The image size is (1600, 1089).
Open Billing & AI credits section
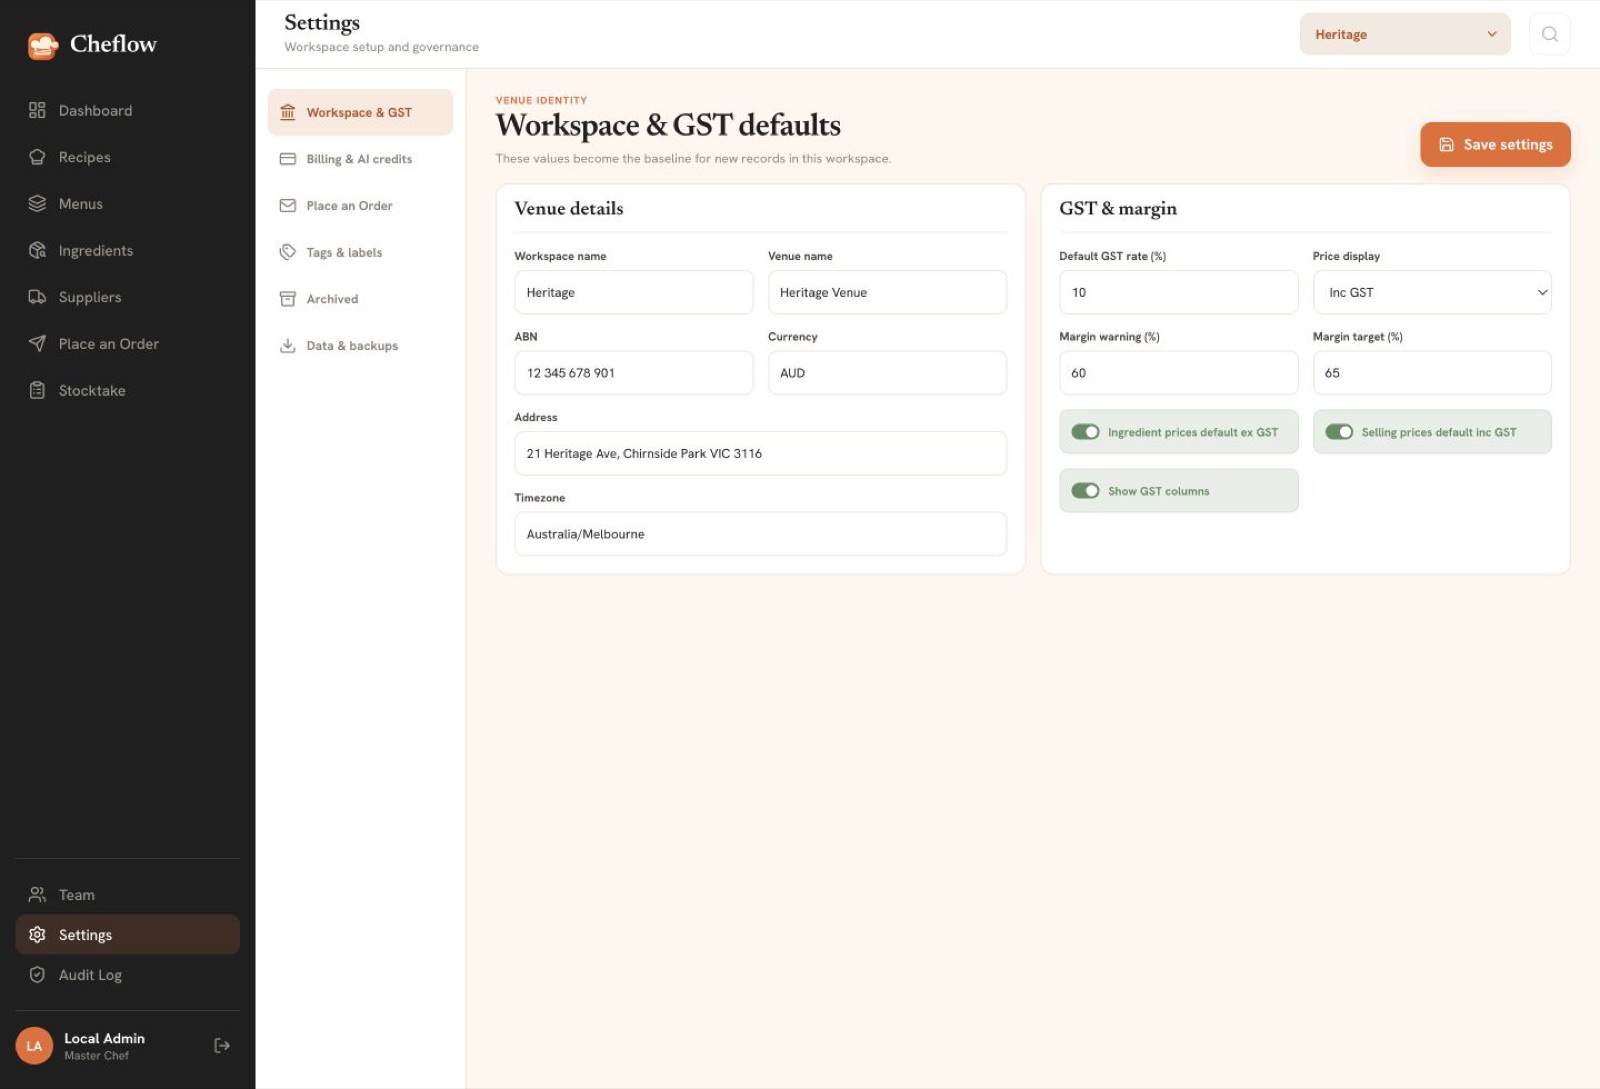coord(360,159)
